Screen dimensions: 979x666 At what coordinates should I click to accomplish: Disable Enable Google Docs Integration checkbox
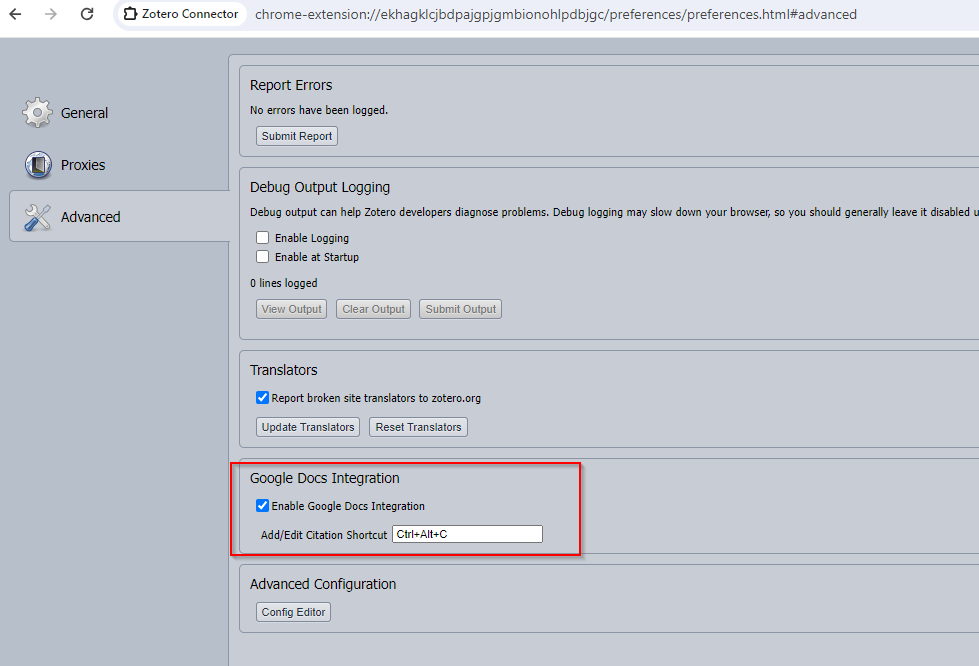point(262,506)
